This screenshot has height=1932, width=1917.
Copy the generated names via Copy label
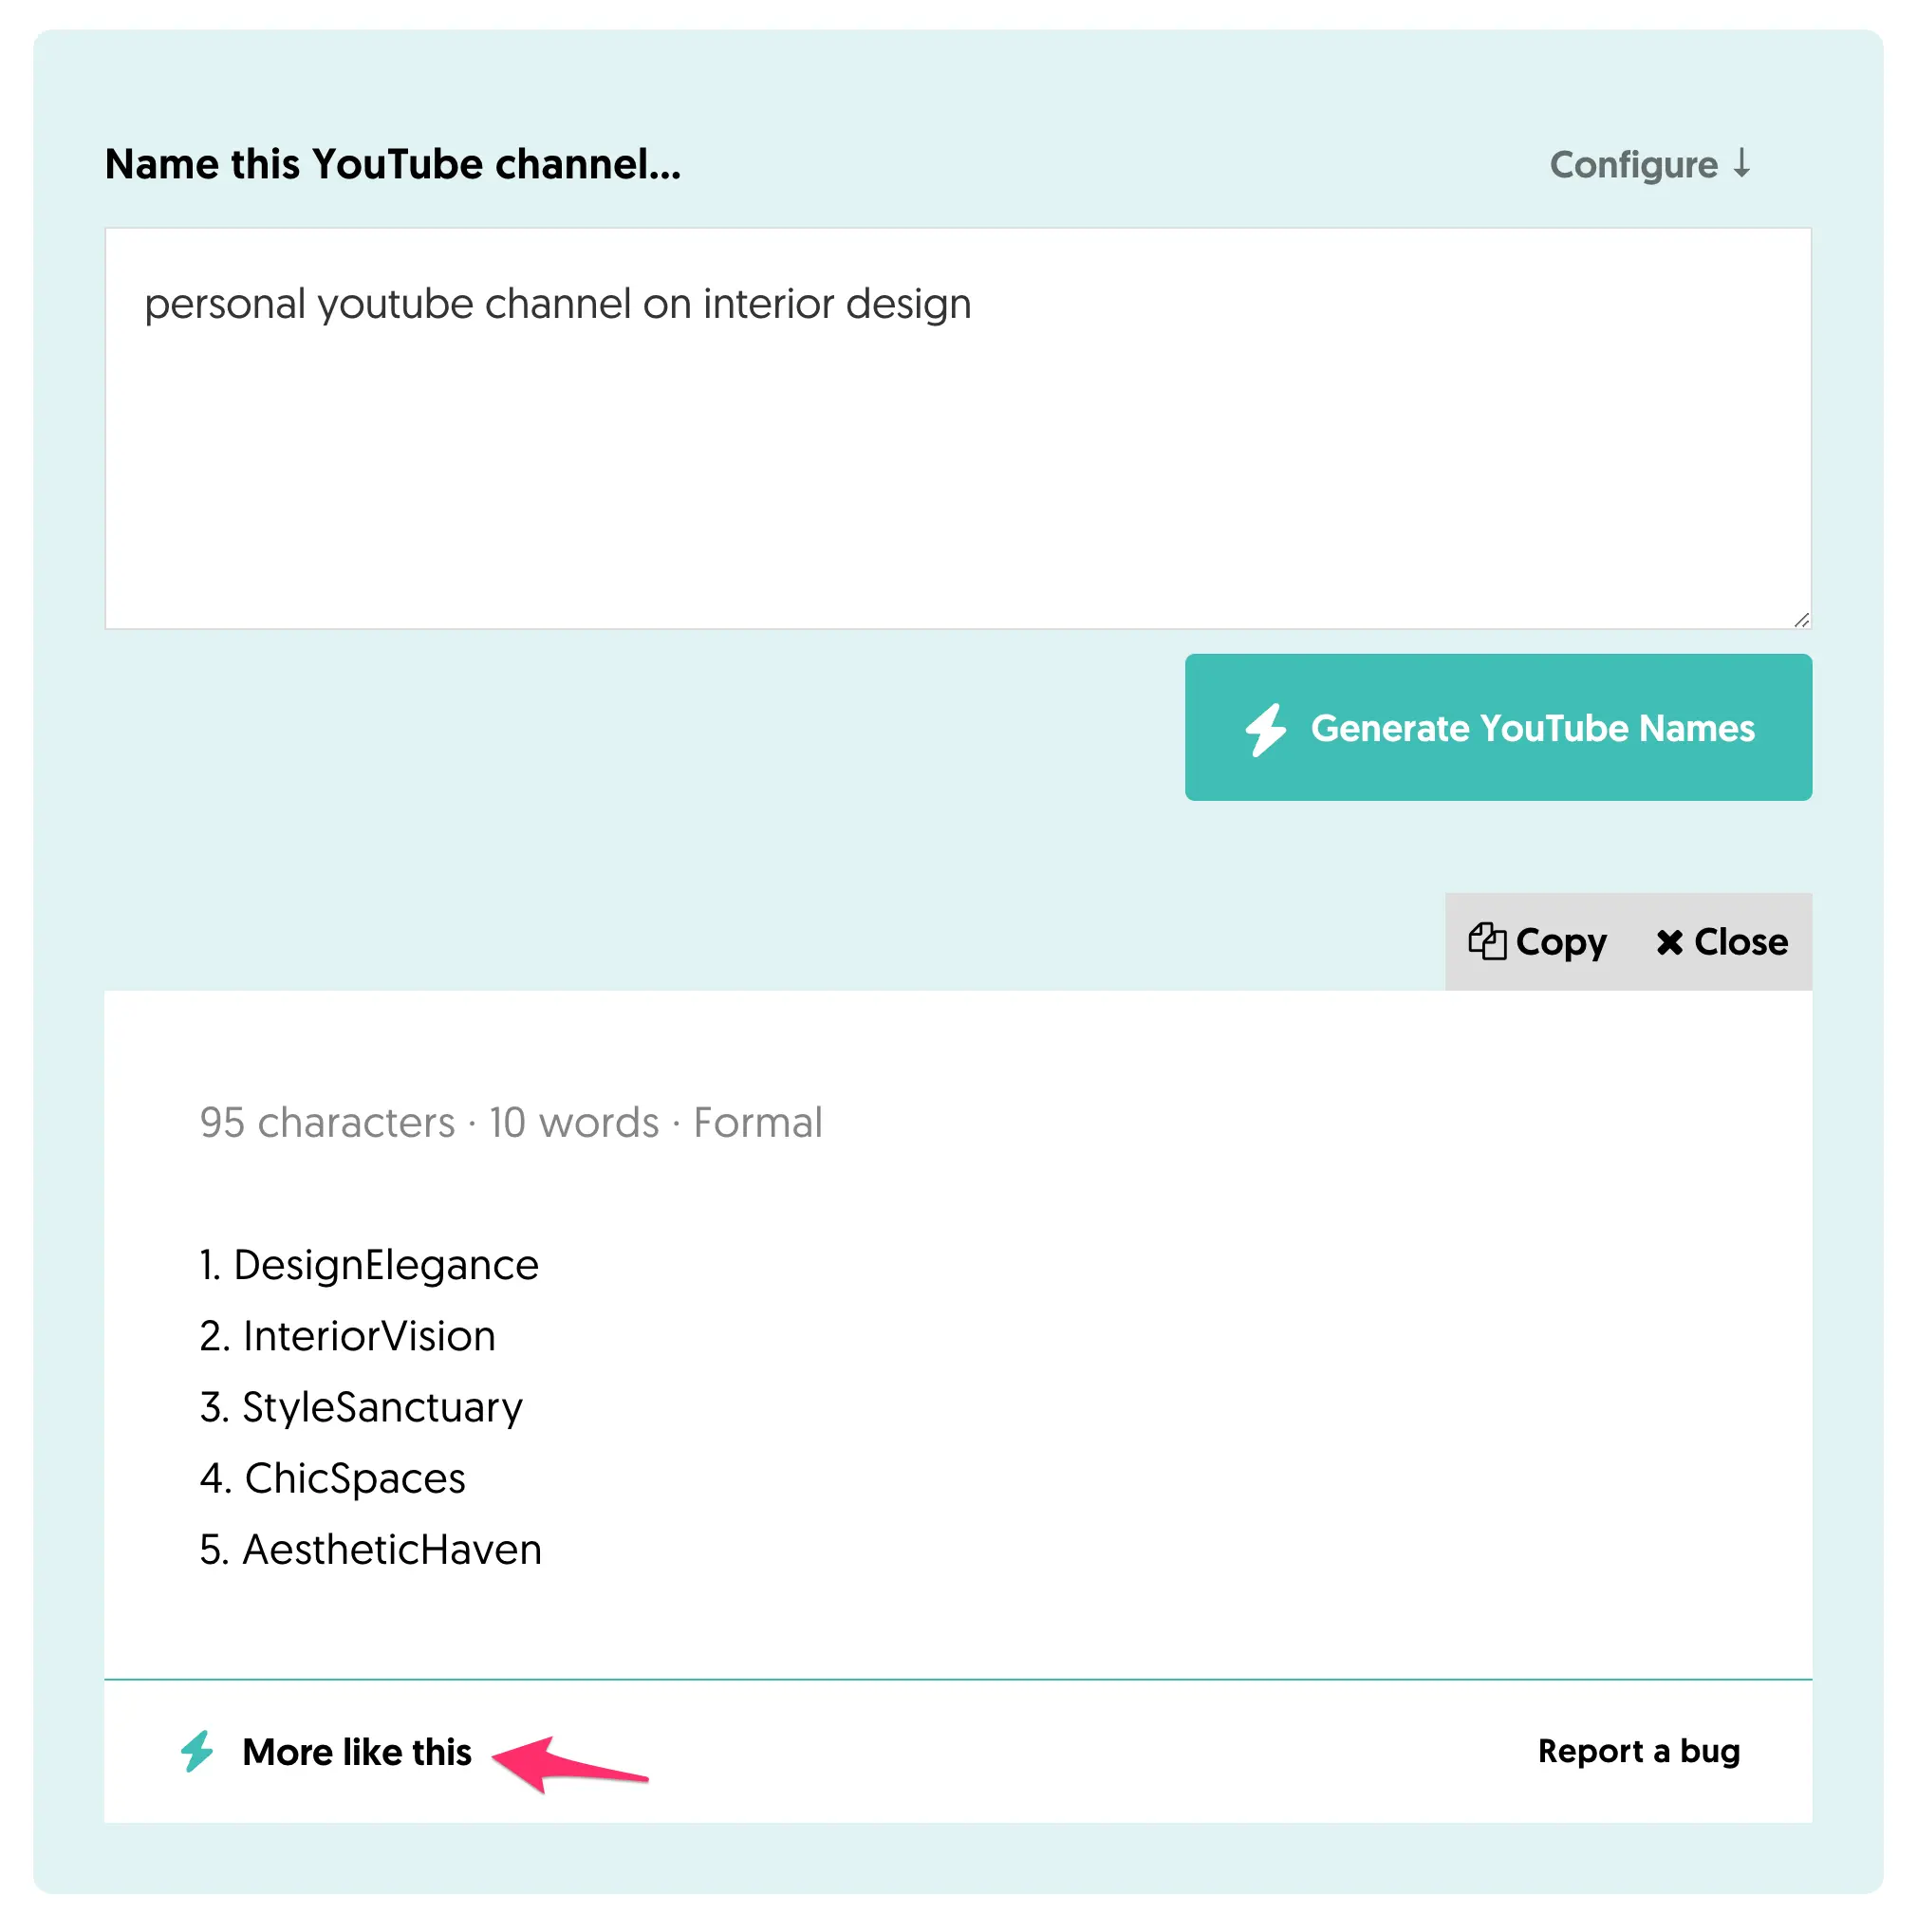click(x=1560, y=942)
